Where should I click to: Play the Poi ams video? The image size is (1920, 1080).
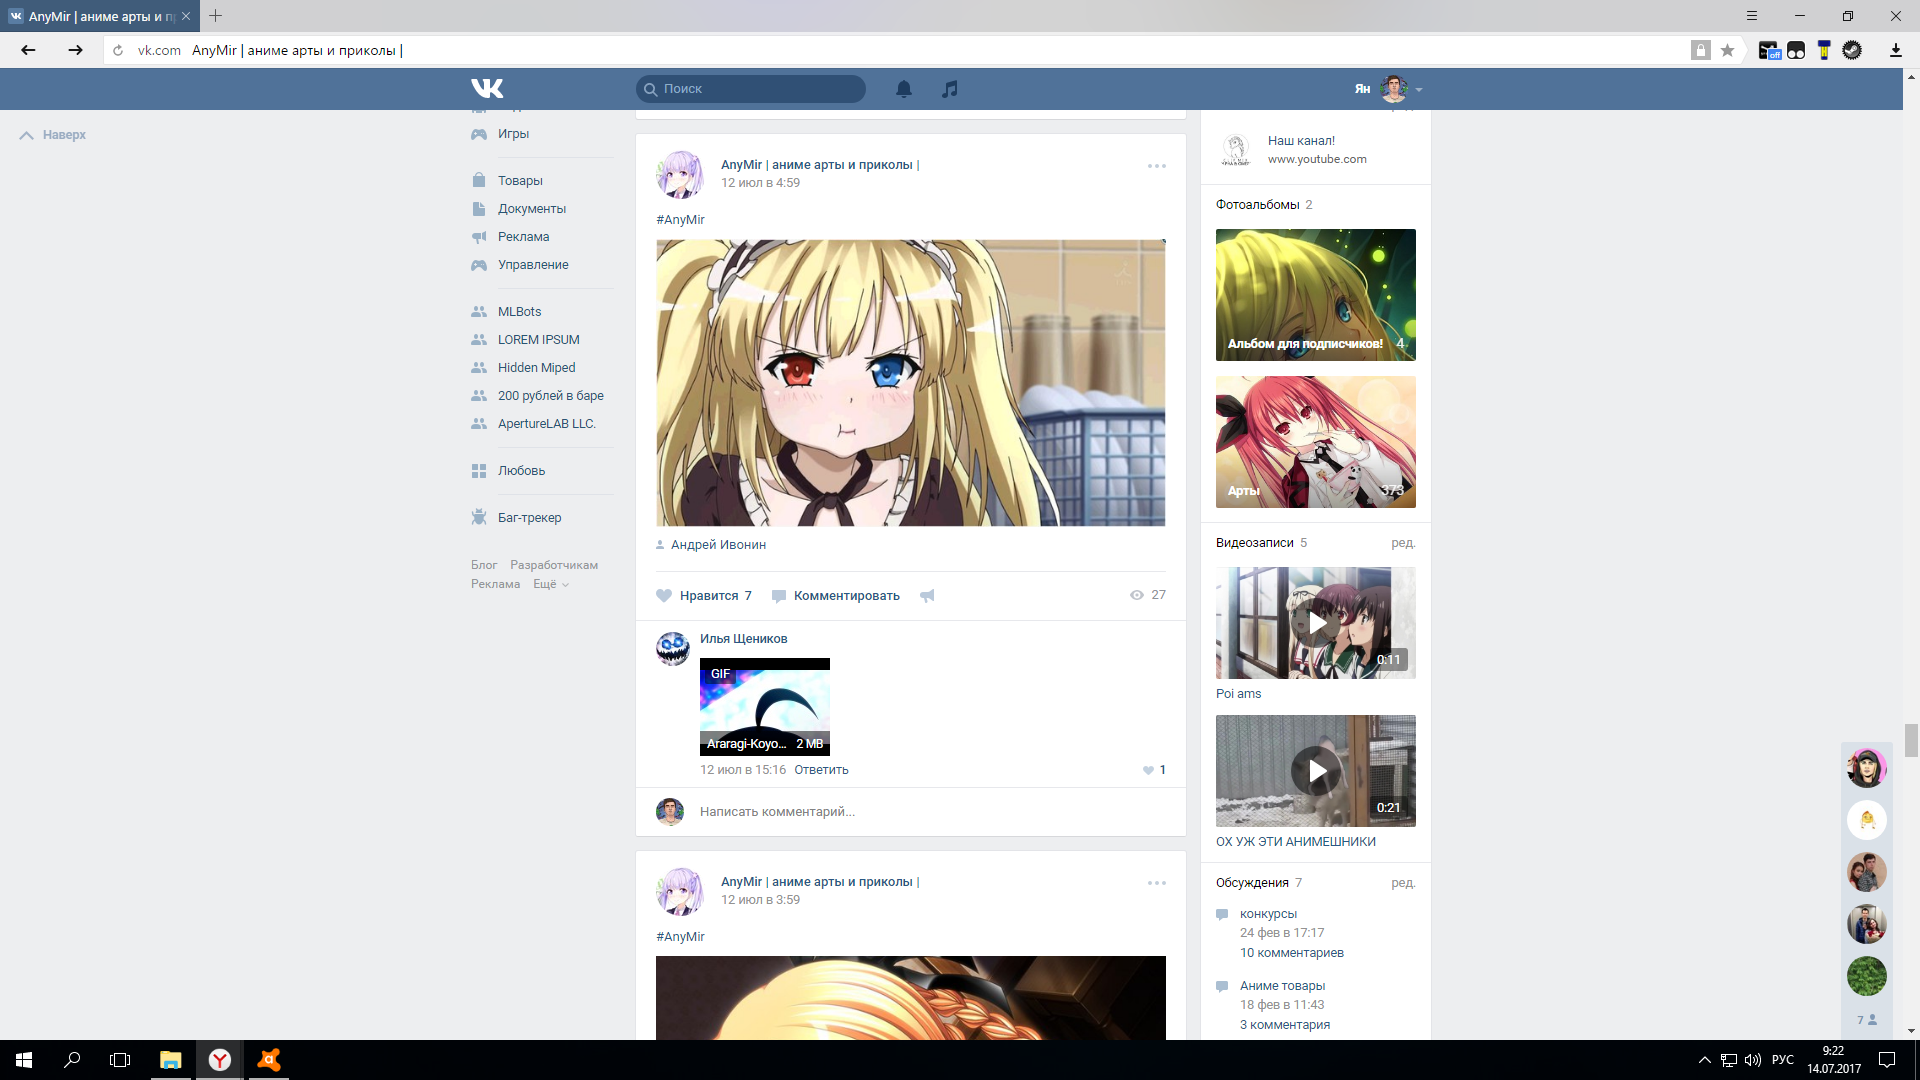(1316, 623)
